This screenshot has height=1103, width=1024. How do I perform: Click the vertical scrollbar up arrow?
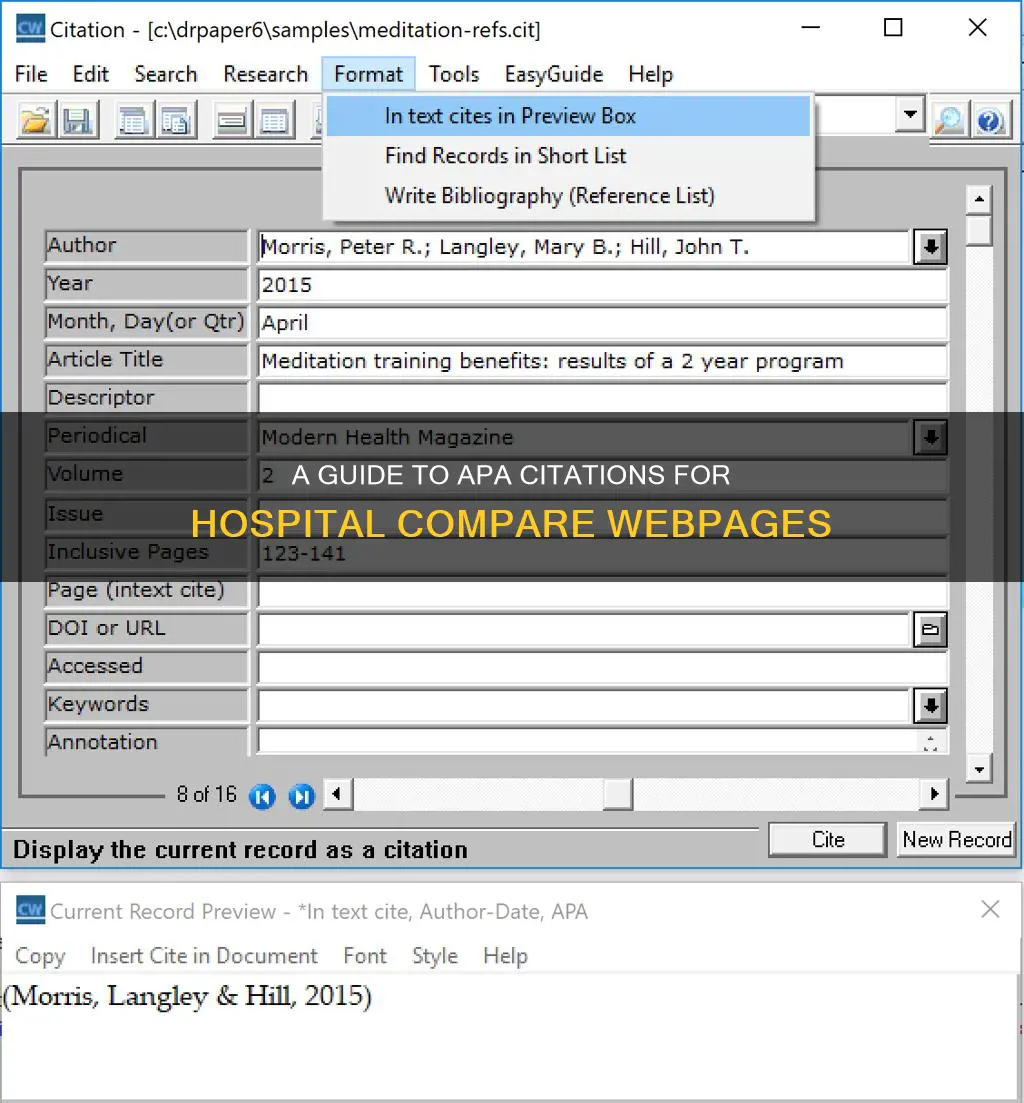click(x=979, y=200)
